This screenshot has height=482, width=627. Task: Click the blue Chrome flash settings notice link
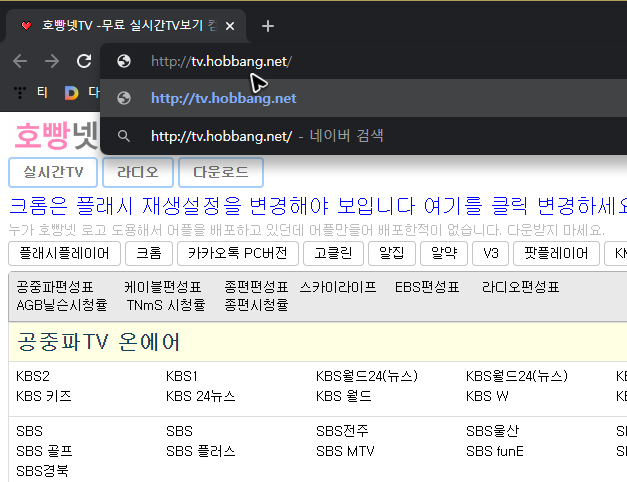(318, 206)
